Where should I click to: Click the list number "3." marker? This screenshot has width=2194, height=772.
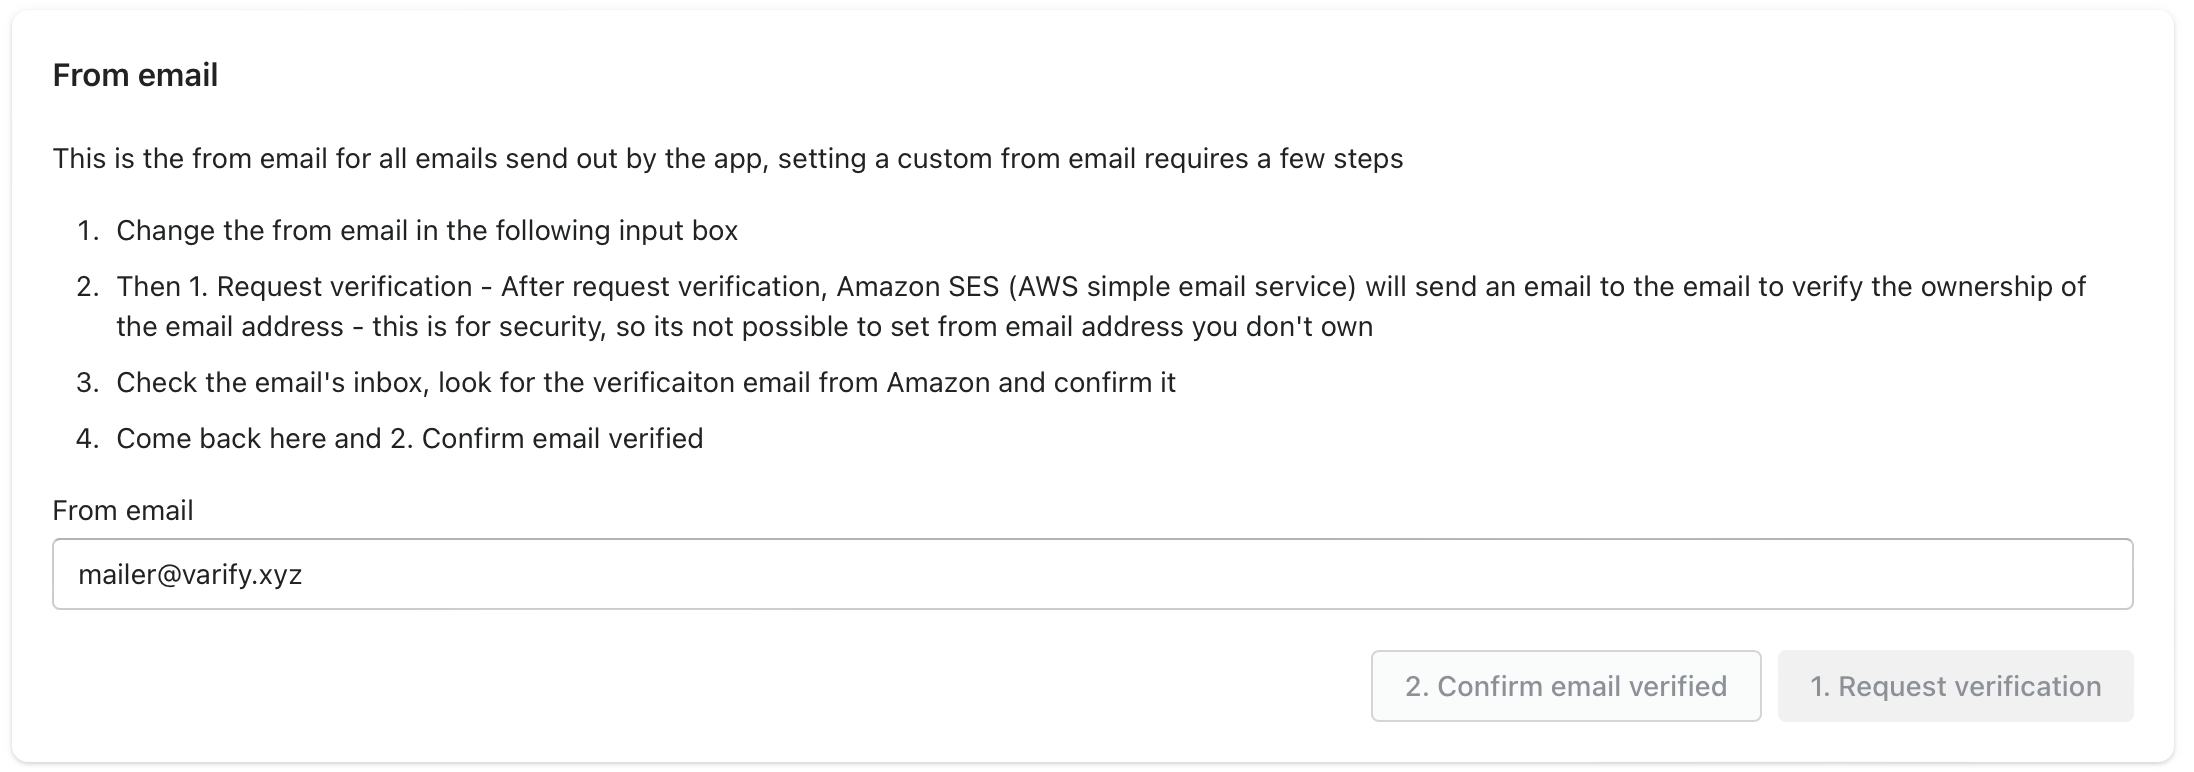[x=88, y=383]
